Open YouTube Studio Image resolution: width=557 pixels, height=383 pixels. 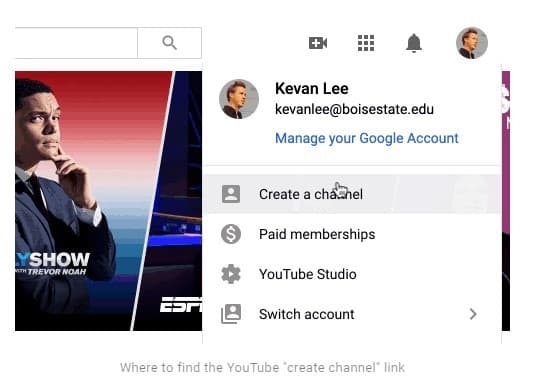(x=353, y=274)
